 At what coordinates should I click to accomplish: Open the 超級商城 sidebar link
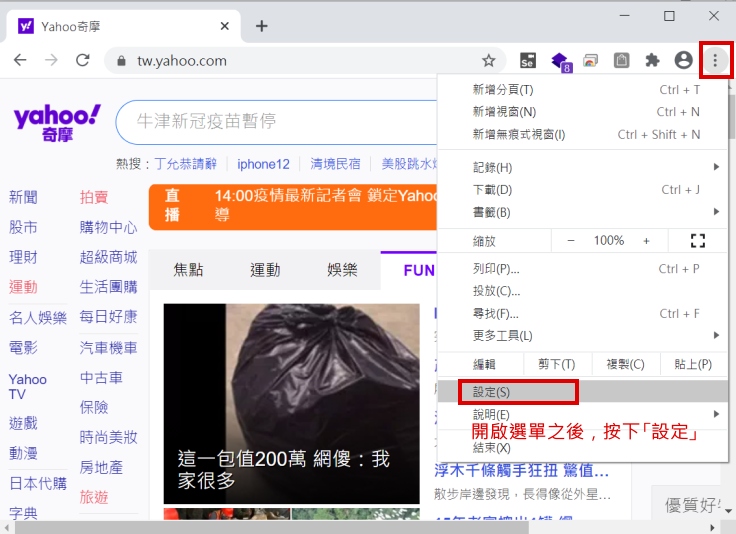(108, 257)
